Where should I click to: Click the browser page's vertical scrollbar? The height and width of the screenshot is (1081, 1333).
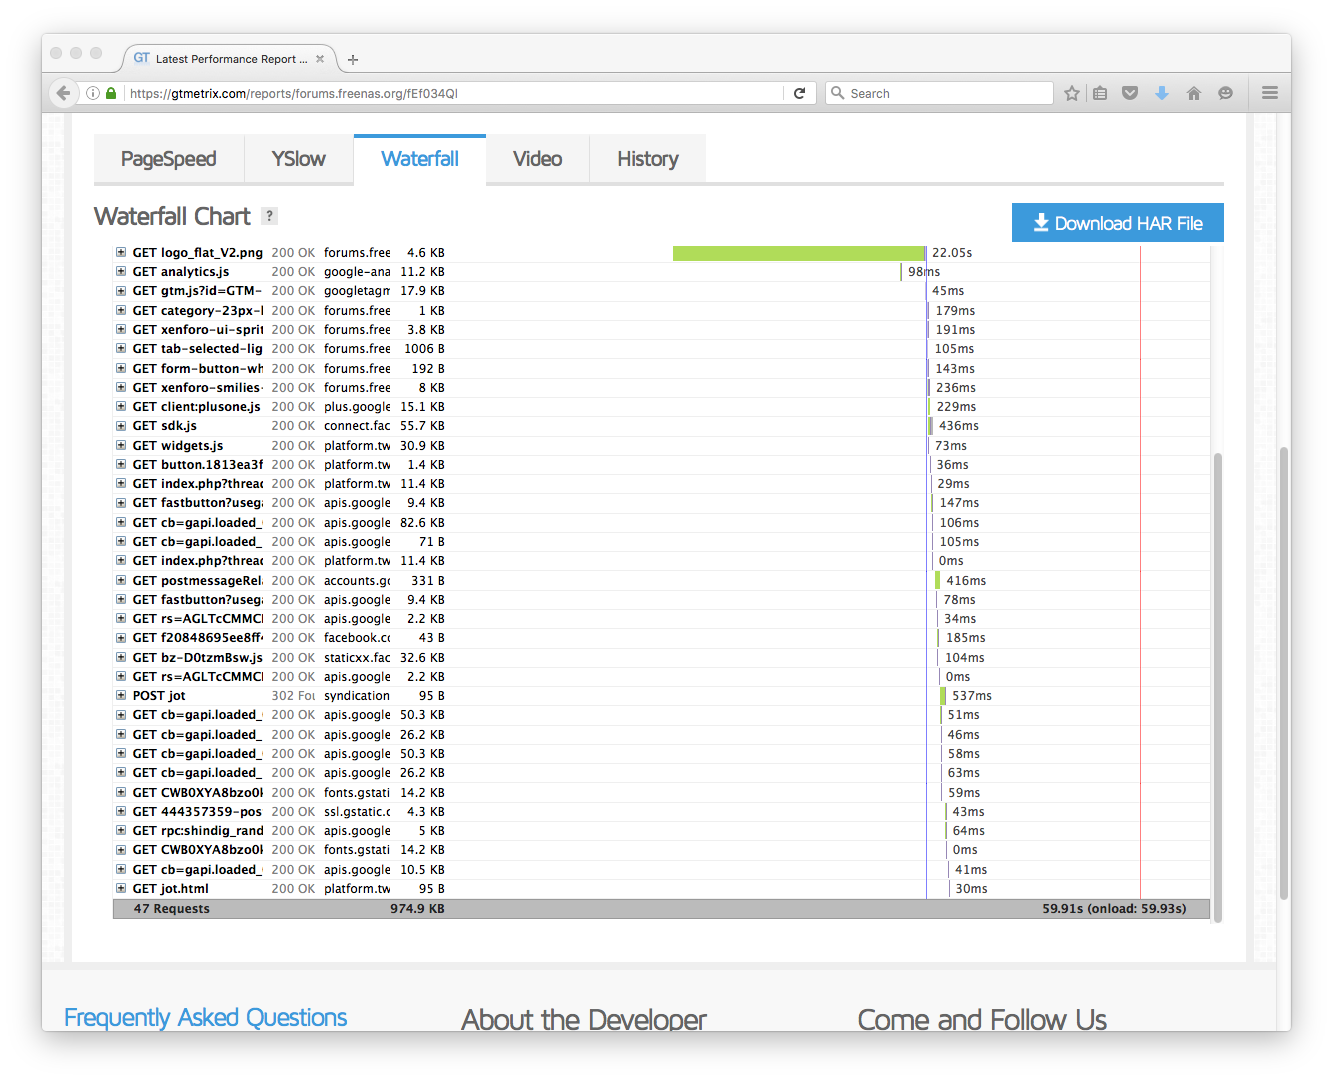[x=1284, y=673]
